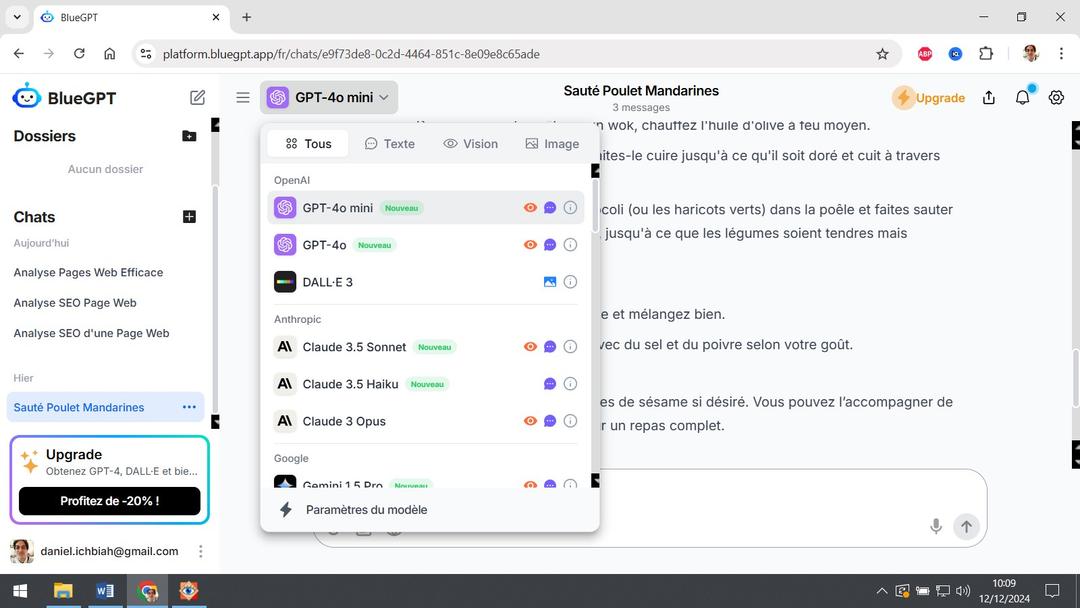
Task: Select the Image filter tab
Action: coord(552,144)
